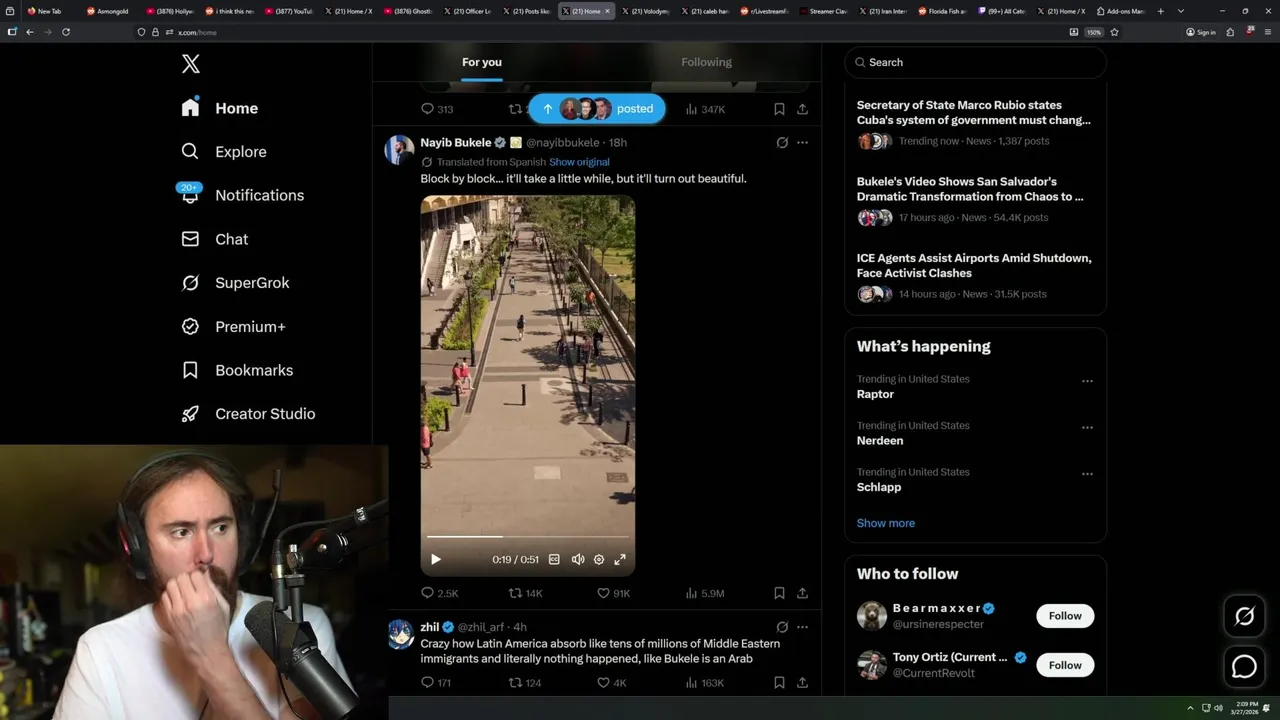Open Notifications in the sidebar
This screenshot has height=720, width=1280.
[x=242, y=195]
